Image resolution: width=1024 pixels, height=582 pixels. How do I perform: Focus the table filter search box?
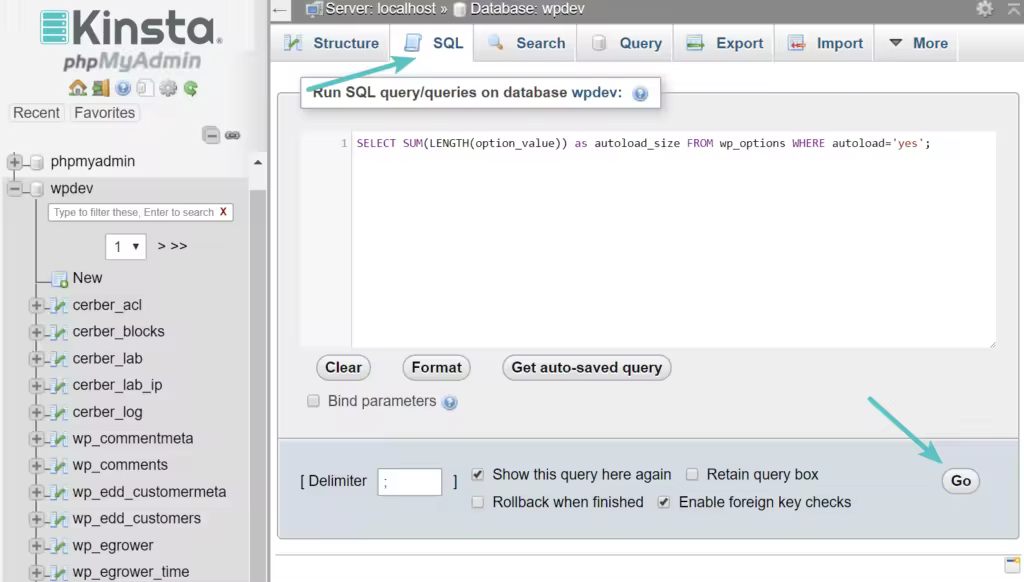pyautogui.click(x=134, y=212)
